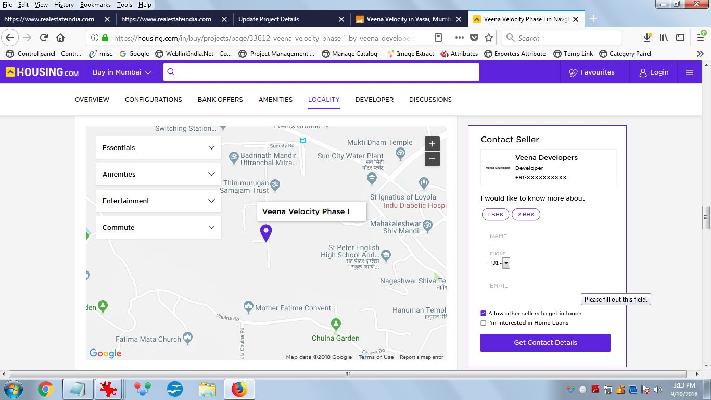The height and width of the screenshot is (400, 711).
Task: Click the Email input field
Action: pos(545,286)
